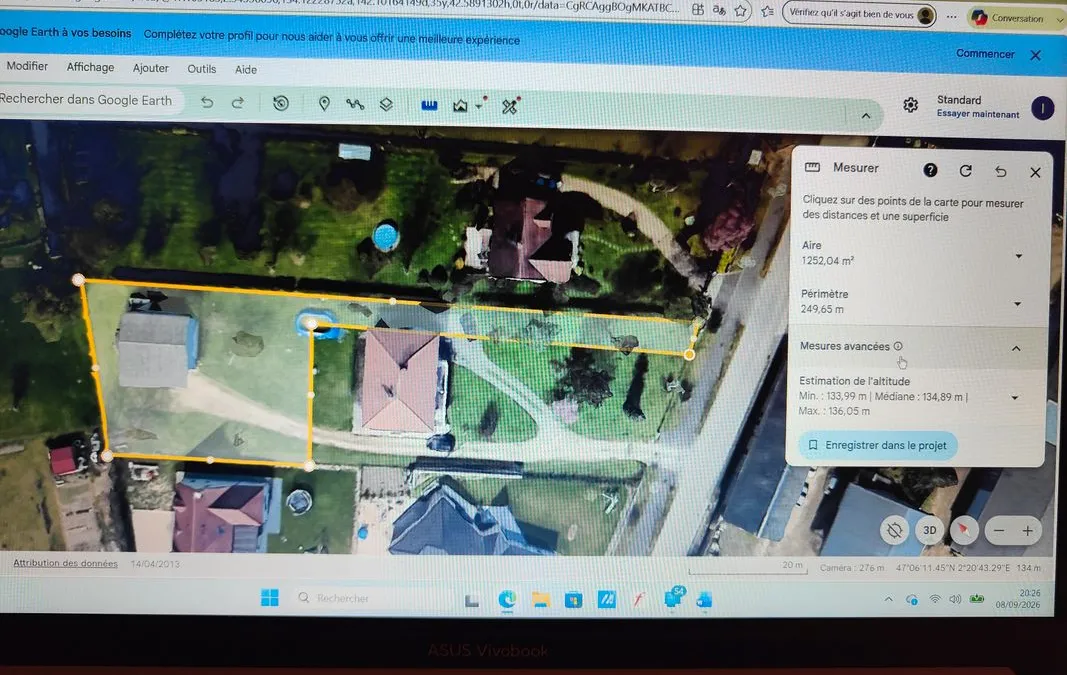Open the Outils menu
The height and width of the screenshot is (675, 1067).
point(201,69)
